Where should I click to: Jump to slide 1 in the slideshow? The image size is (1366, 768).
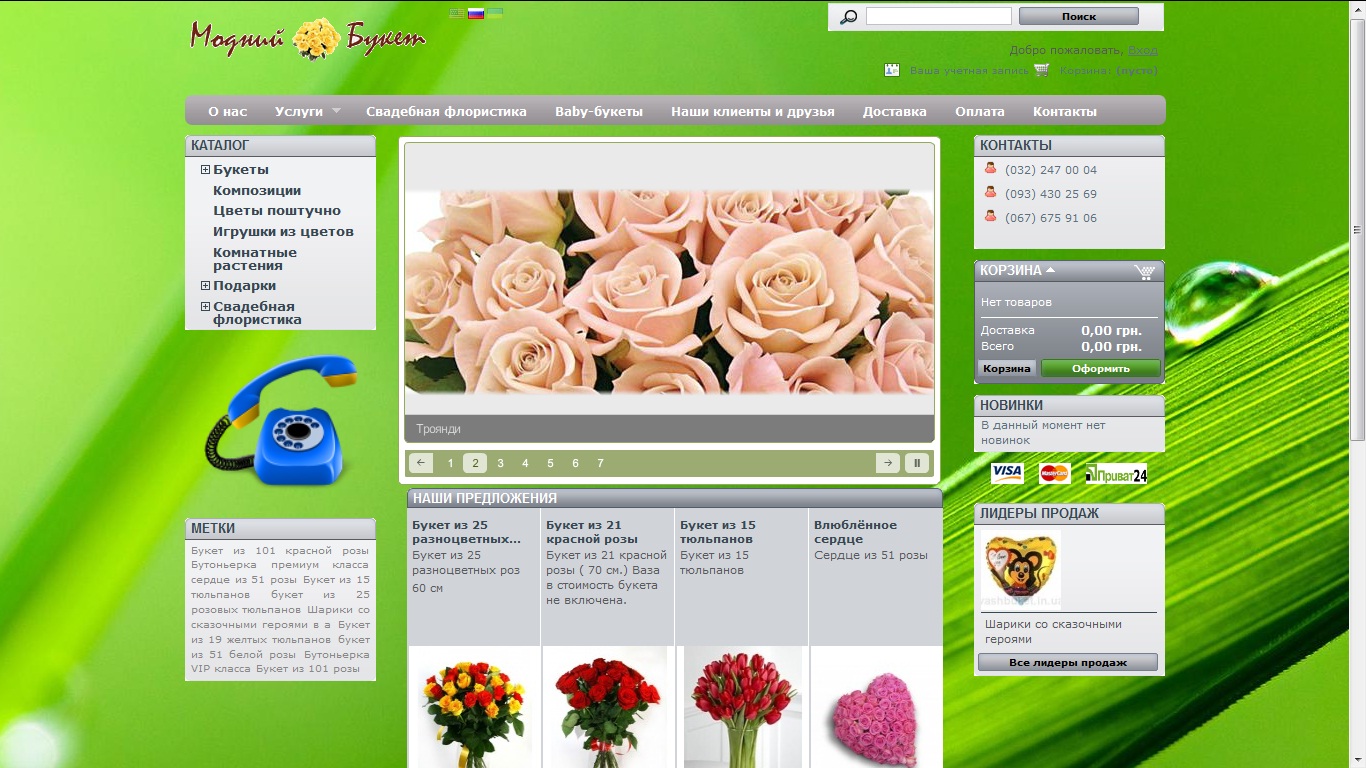[x=450, y=463]
